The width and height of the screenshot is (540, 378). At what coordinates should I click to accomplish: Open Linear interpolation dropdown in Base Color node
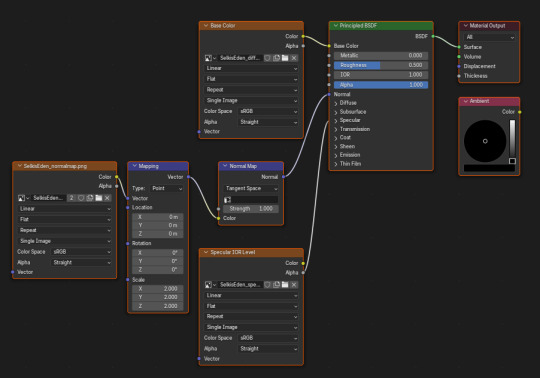pos(251,68)
